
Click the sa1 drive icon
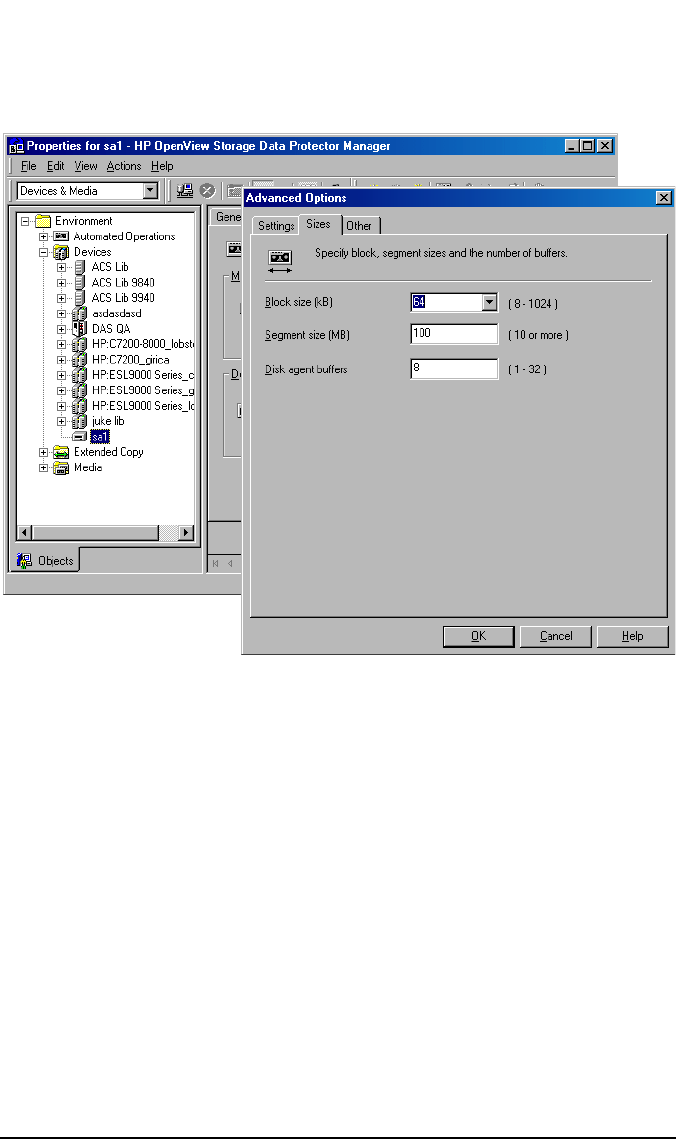(x=80, y=437)
